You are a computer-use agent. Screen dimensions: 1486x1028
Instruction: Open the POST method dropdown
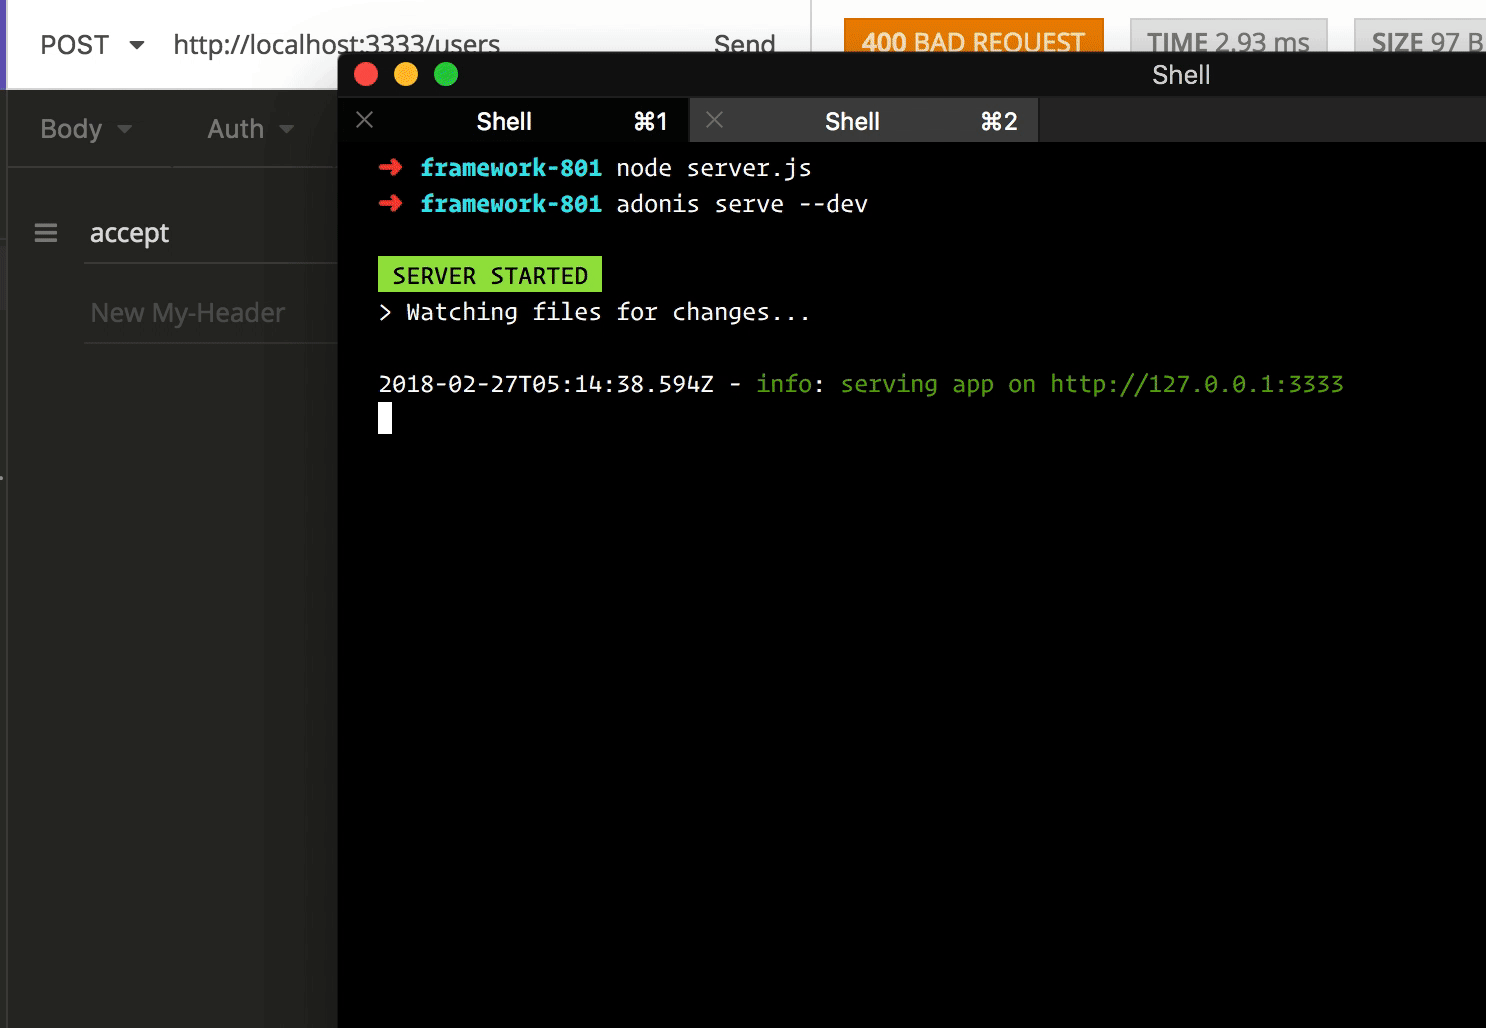pos(92,45)
